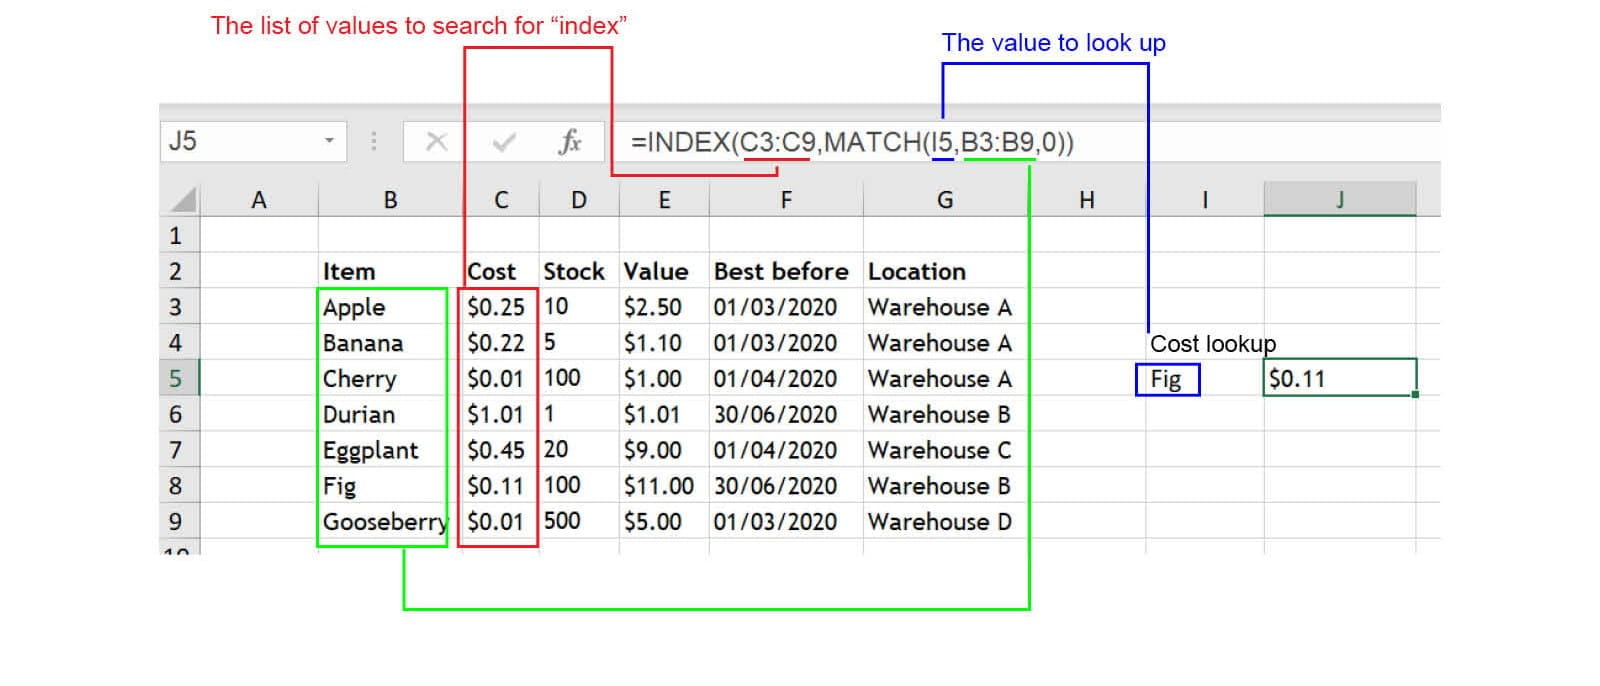
Task: Click the formula bar resize dots handle
Action: coord(374,141)
